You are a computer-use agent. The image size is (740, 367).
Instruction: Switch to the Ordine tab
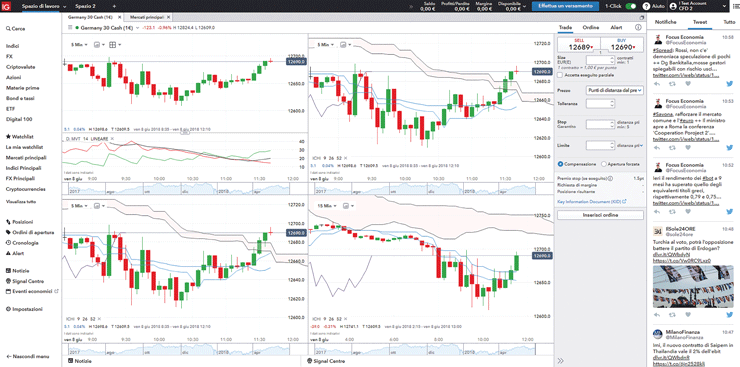[590, 28]
